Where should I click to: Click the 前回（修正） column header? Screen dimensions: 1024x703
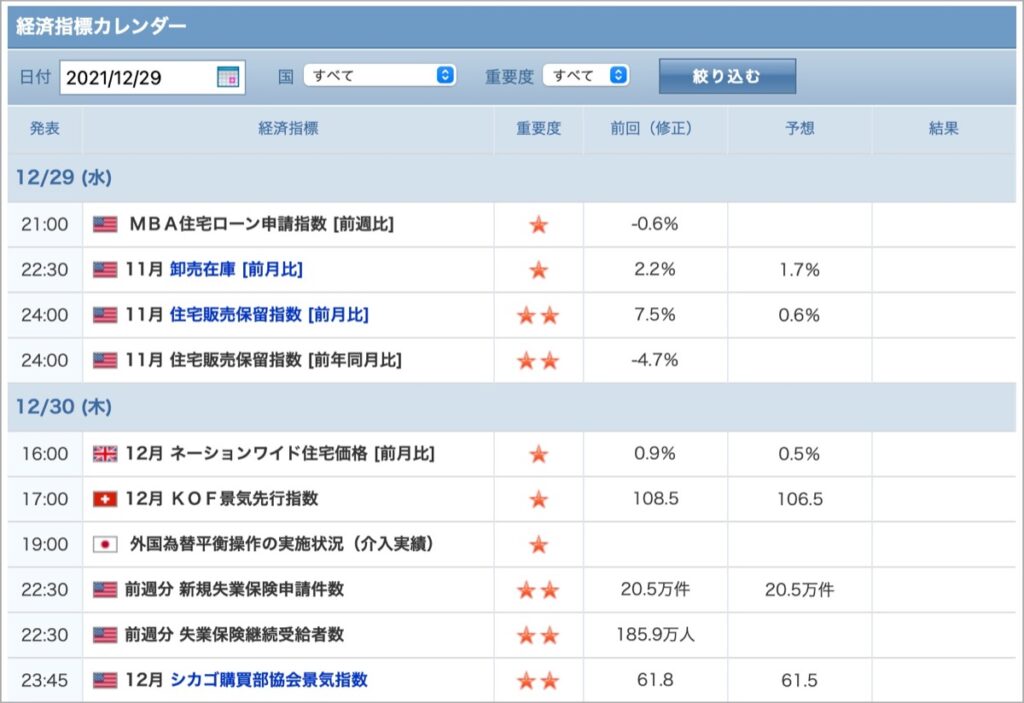pyautogui.click(x=654, y=128)
